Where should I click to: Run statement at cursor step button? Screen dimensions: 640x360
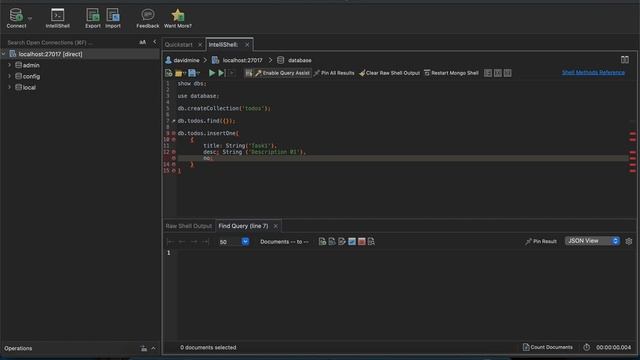[222, 73]
